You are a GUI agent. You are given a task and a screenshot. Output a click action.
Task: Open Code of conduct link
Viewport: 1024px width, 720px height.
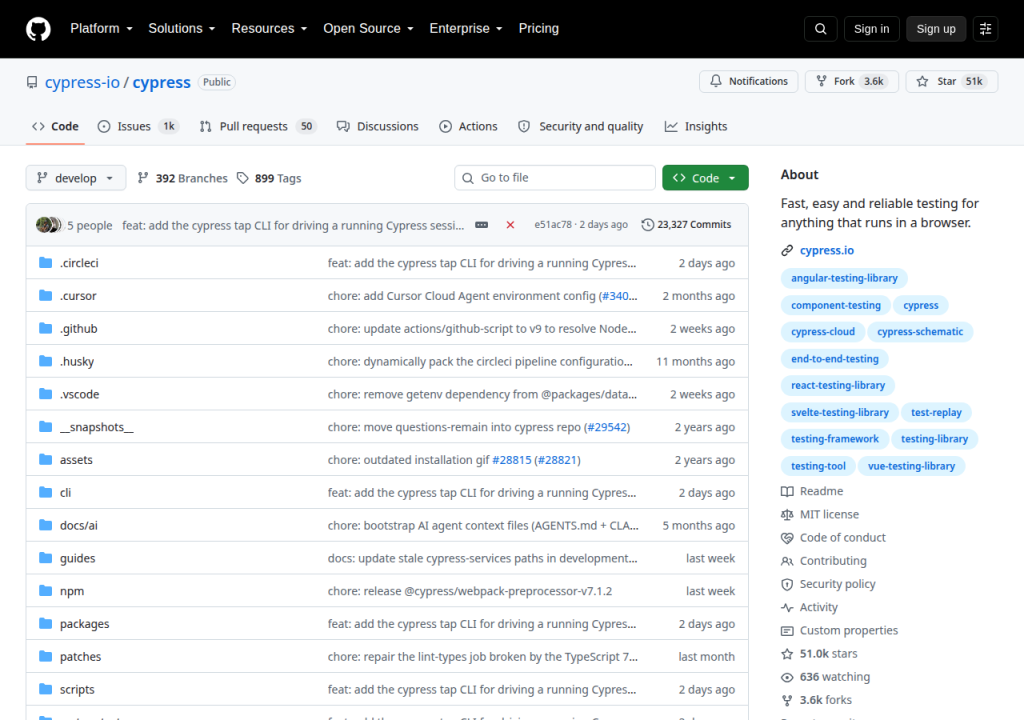(x=842, y=538)
